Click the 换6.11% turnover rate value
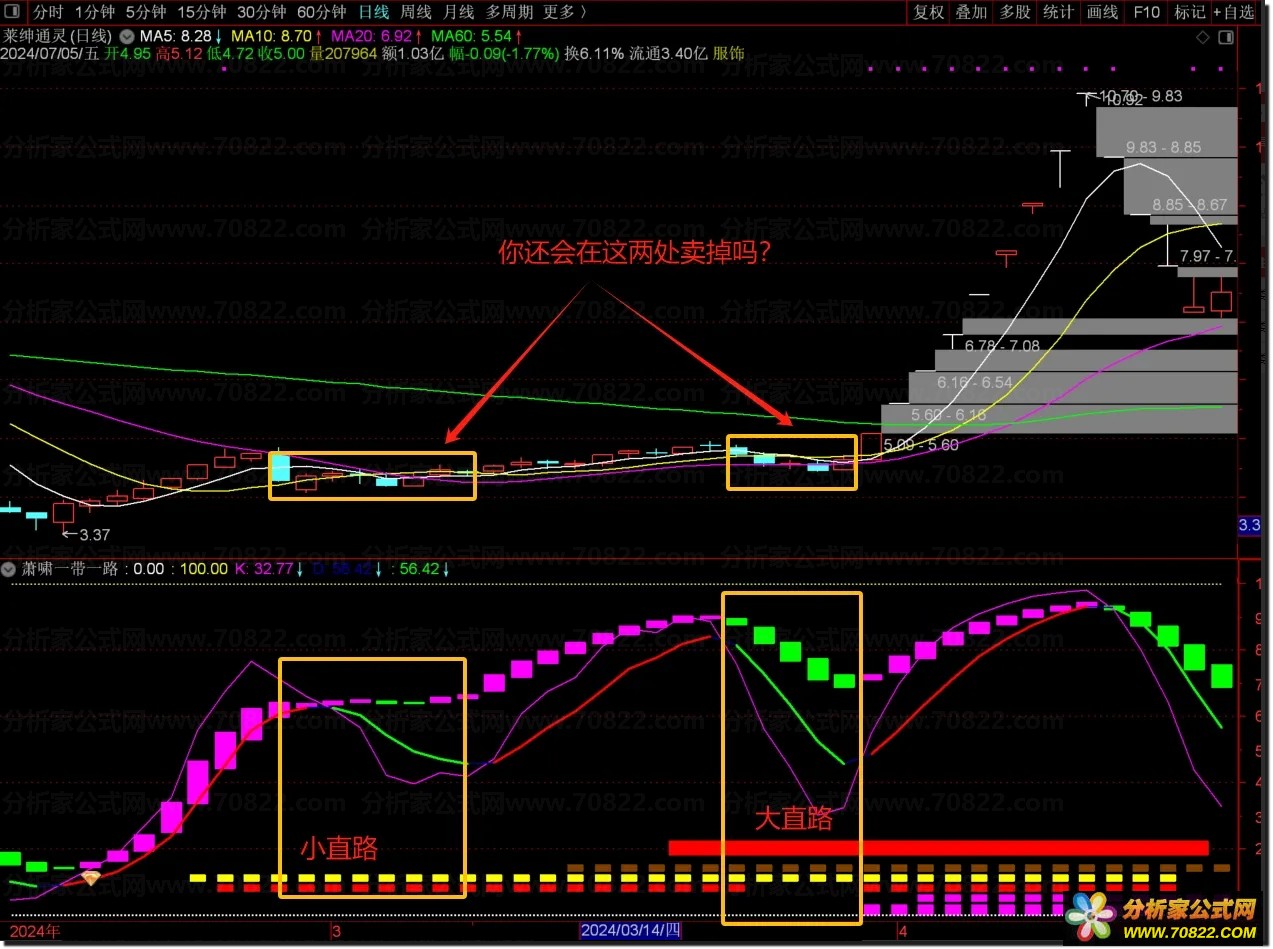 [594, 54]
